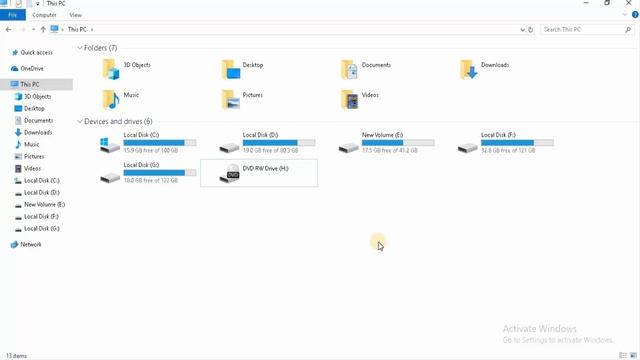The height and width of the screenshot is (360, 640).
Task: Click the This PC breadcrumb in address bar
Action: click(x=77, y=29)
